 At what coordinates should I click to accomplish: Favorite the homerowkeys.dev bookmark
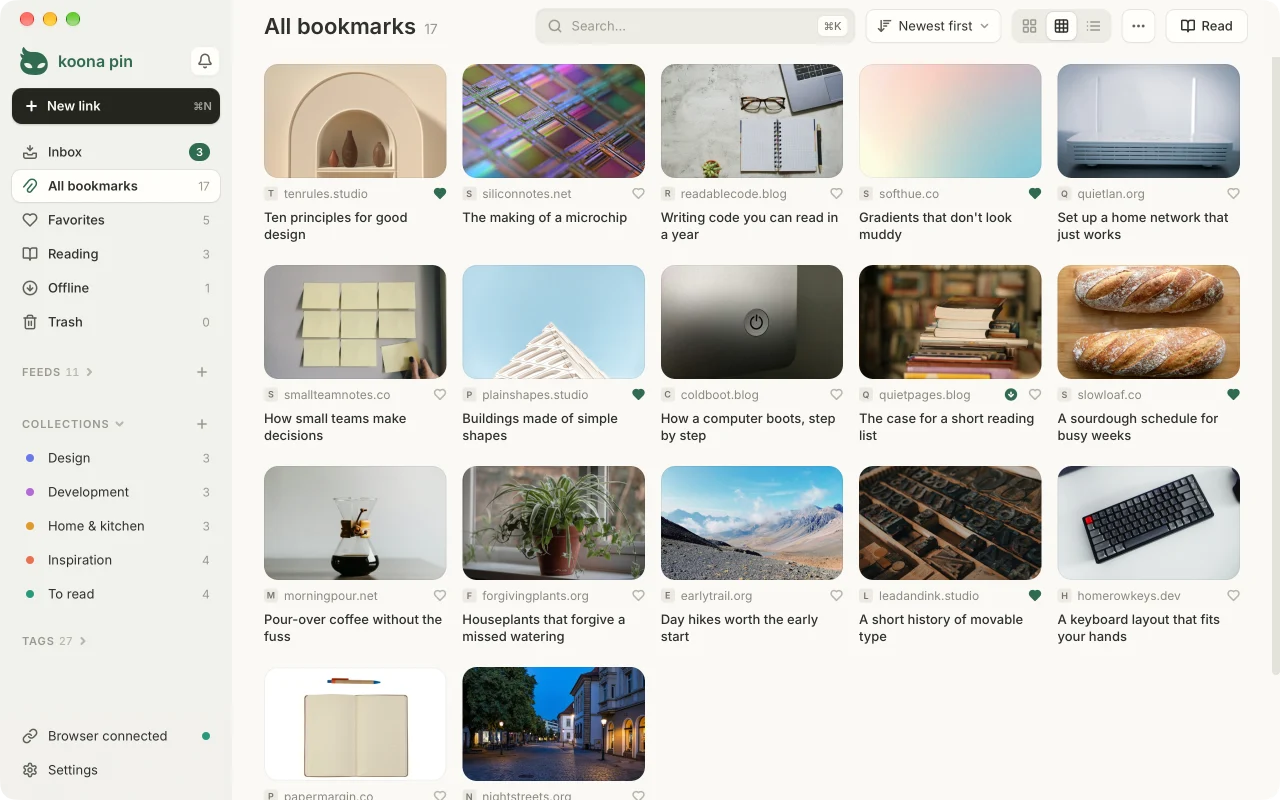point(1233,596)
